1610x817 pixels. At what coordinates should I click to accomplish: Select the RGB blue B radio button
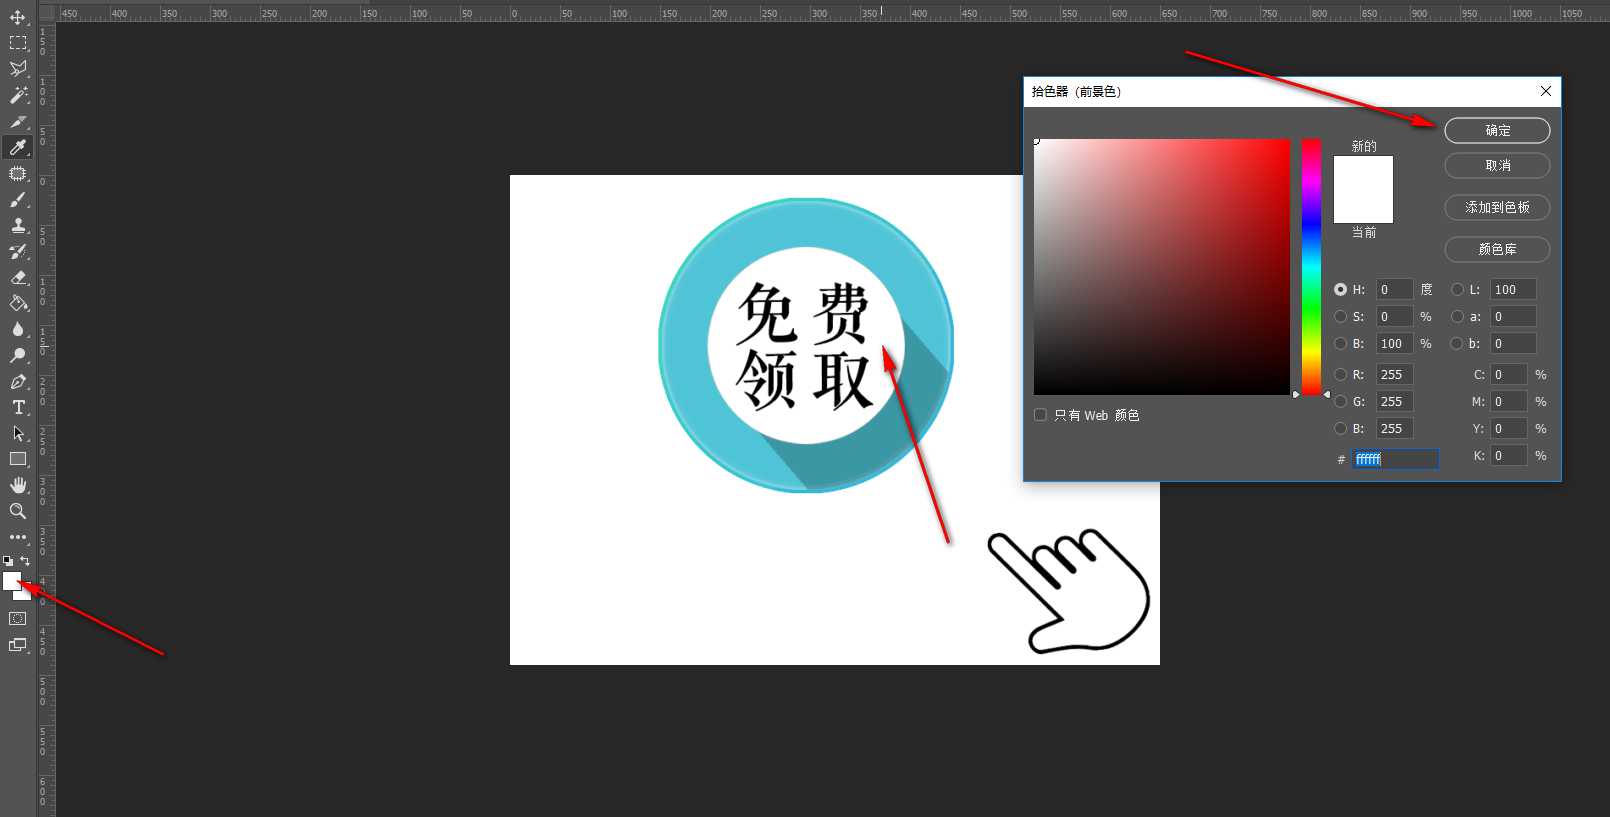[1340, 428]
